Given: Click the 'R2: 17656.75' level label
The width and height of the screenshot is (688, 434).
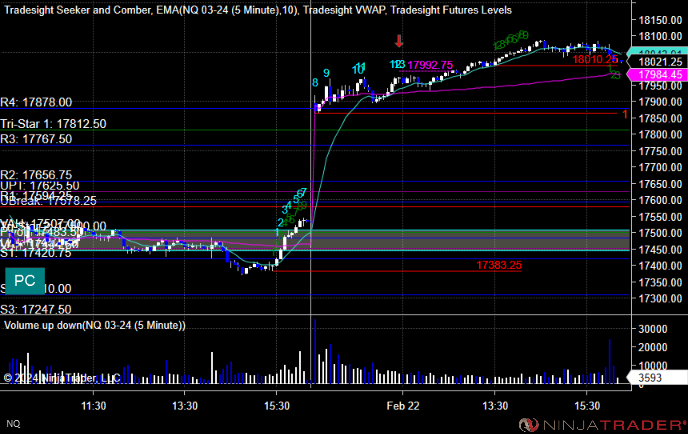Looking at the screenshot, I should coord(36,175).
